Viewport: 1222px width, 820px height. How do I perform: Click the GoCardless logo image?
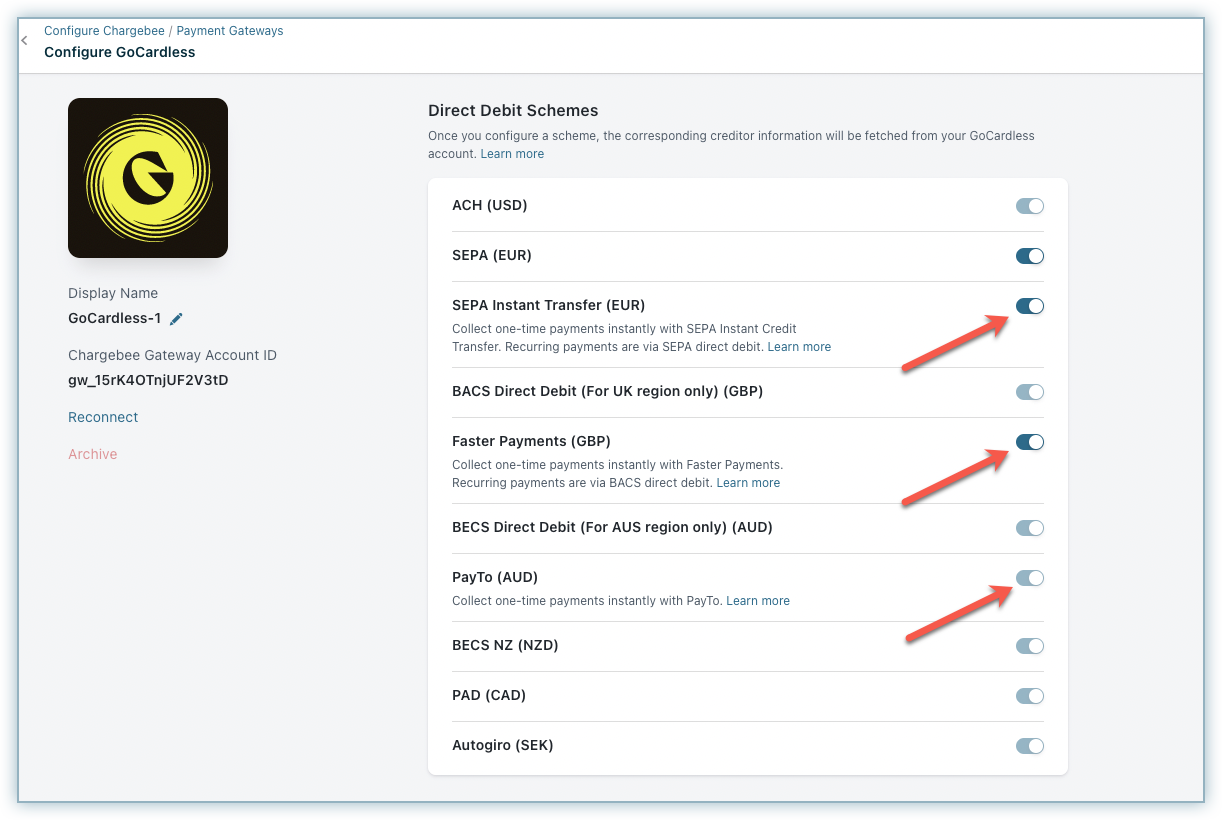coord(148,178)
